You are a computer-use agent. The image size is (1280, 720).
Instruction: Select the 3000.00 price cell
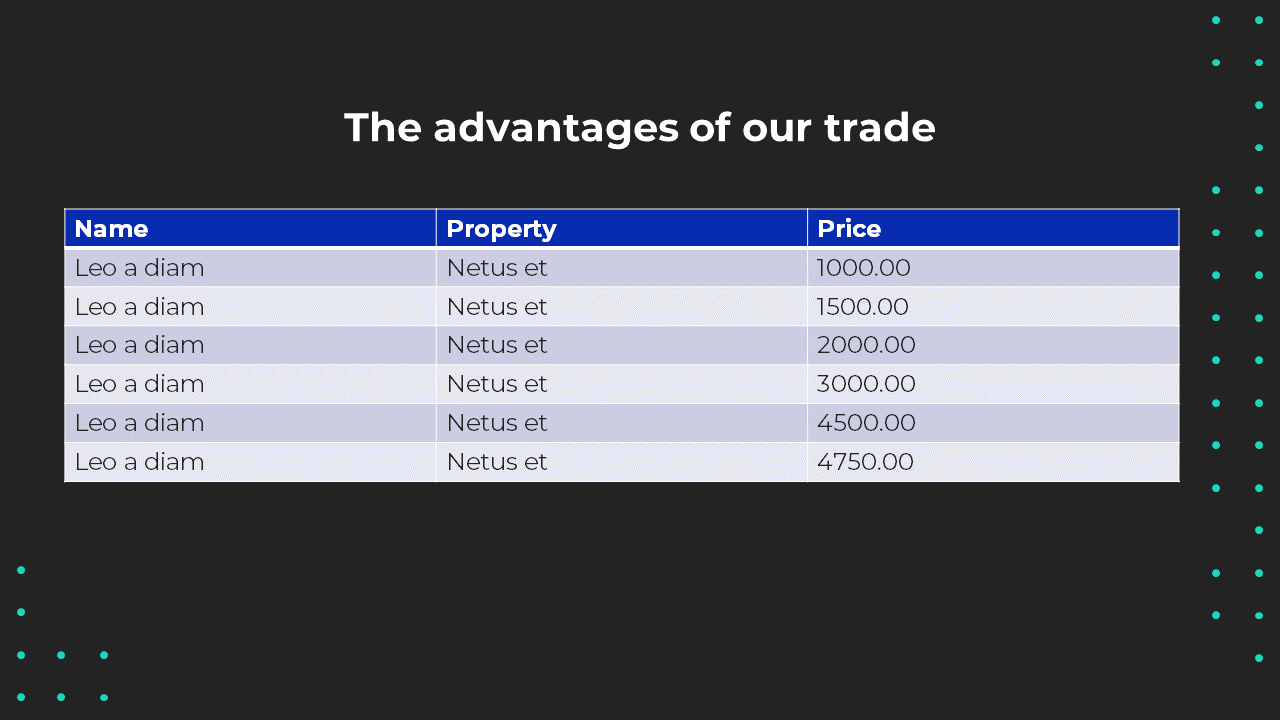point(866,384)
